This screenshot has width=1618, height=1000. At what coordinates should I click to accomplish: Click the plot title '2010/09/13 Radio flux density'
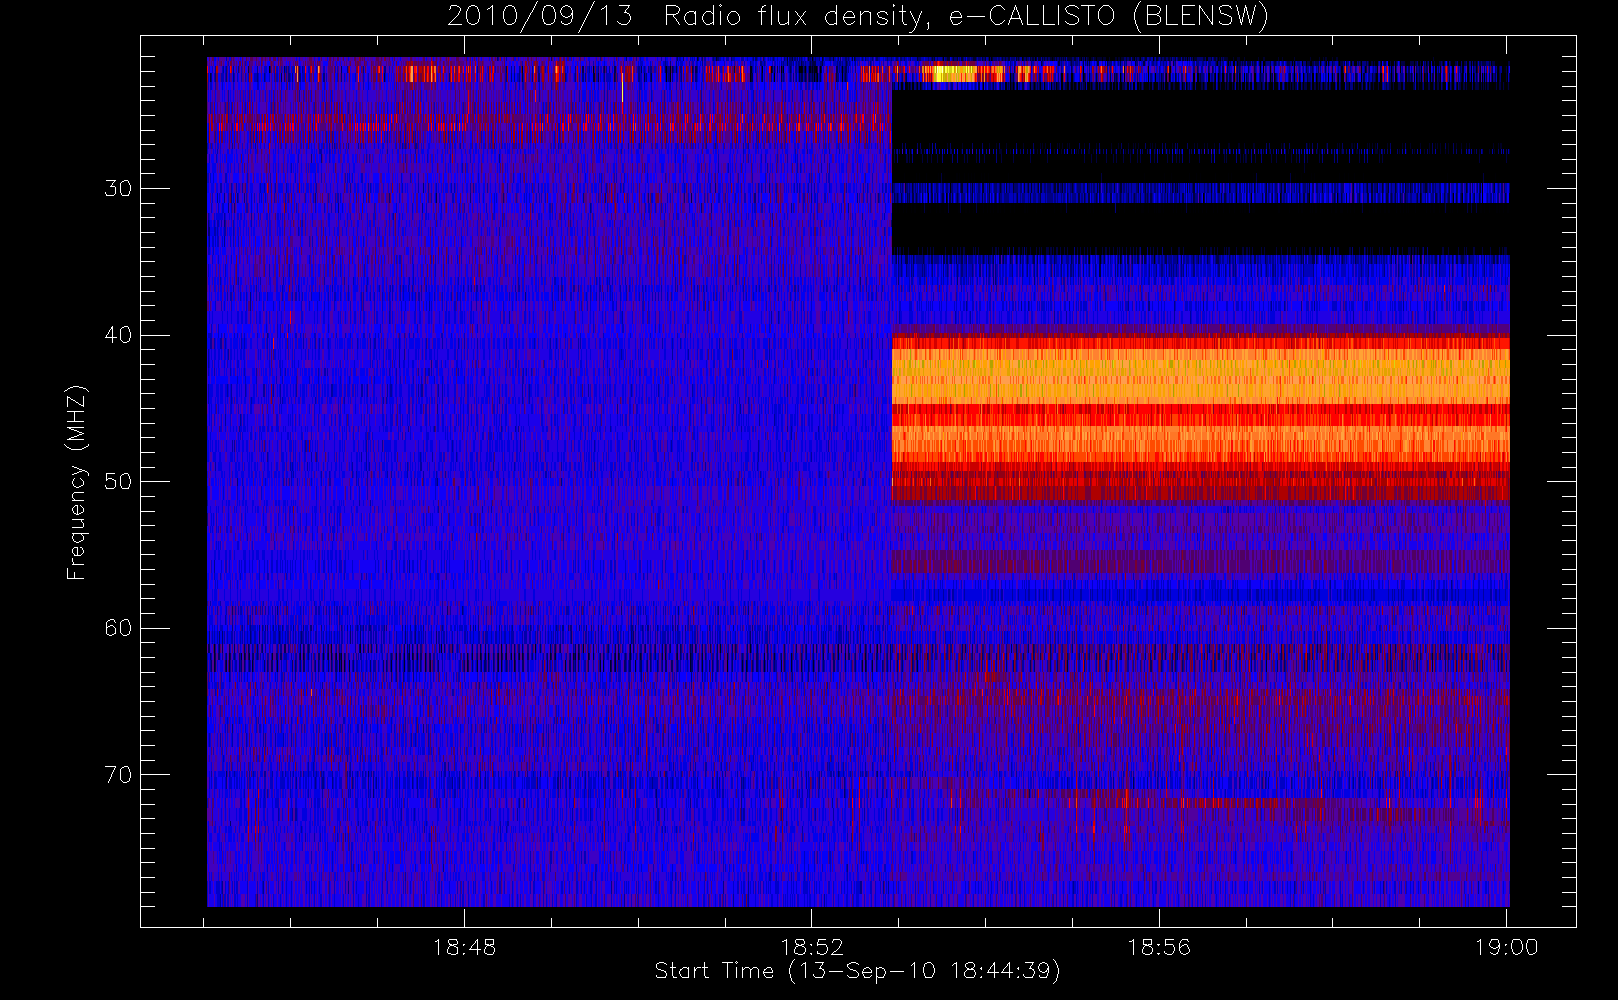click(689, 17)
